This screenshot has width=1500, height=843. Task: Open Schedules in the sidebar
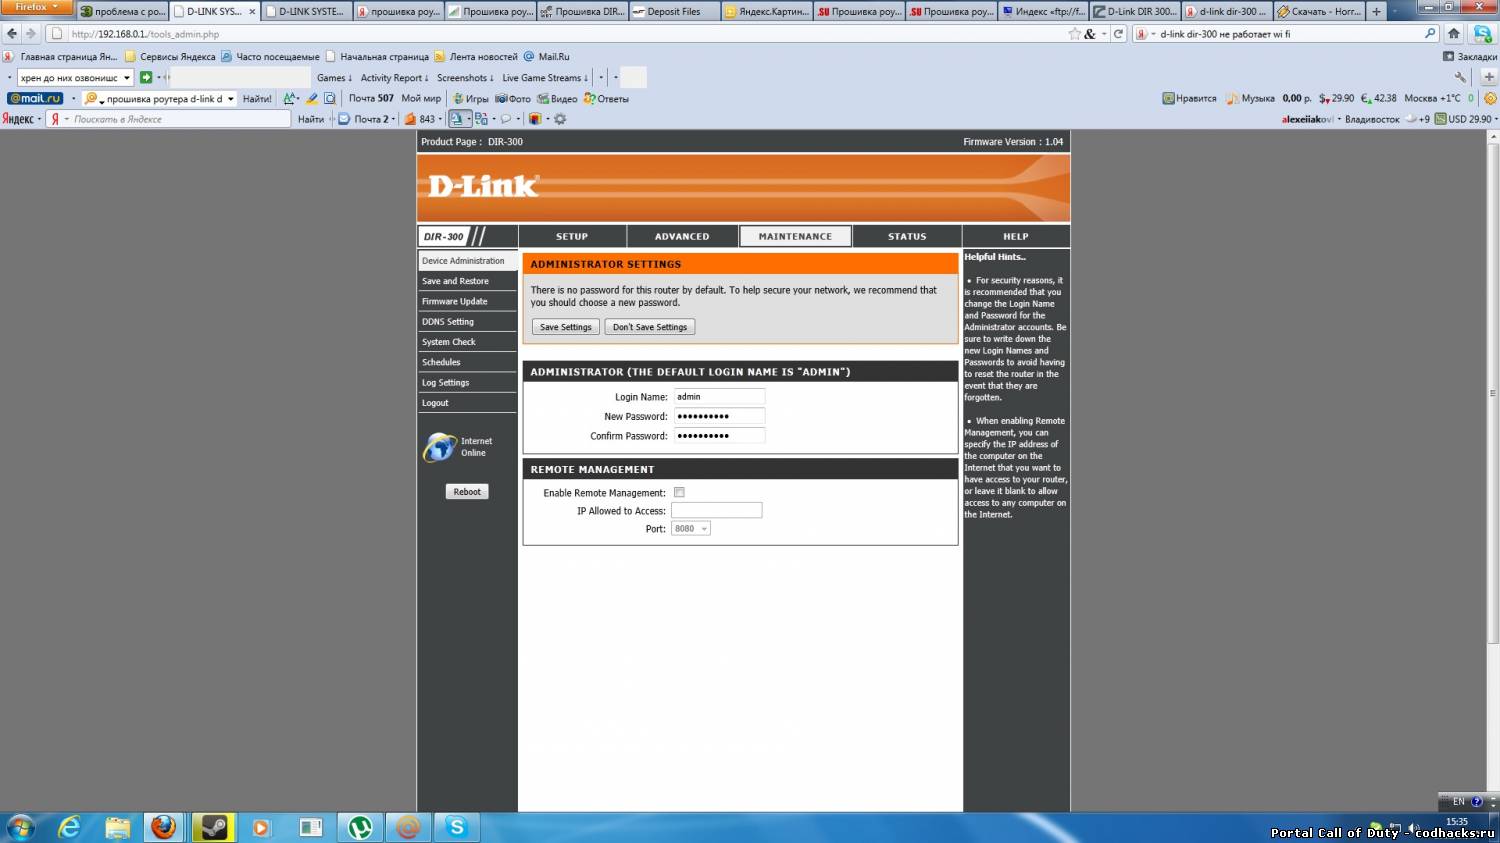coord(467,362)
